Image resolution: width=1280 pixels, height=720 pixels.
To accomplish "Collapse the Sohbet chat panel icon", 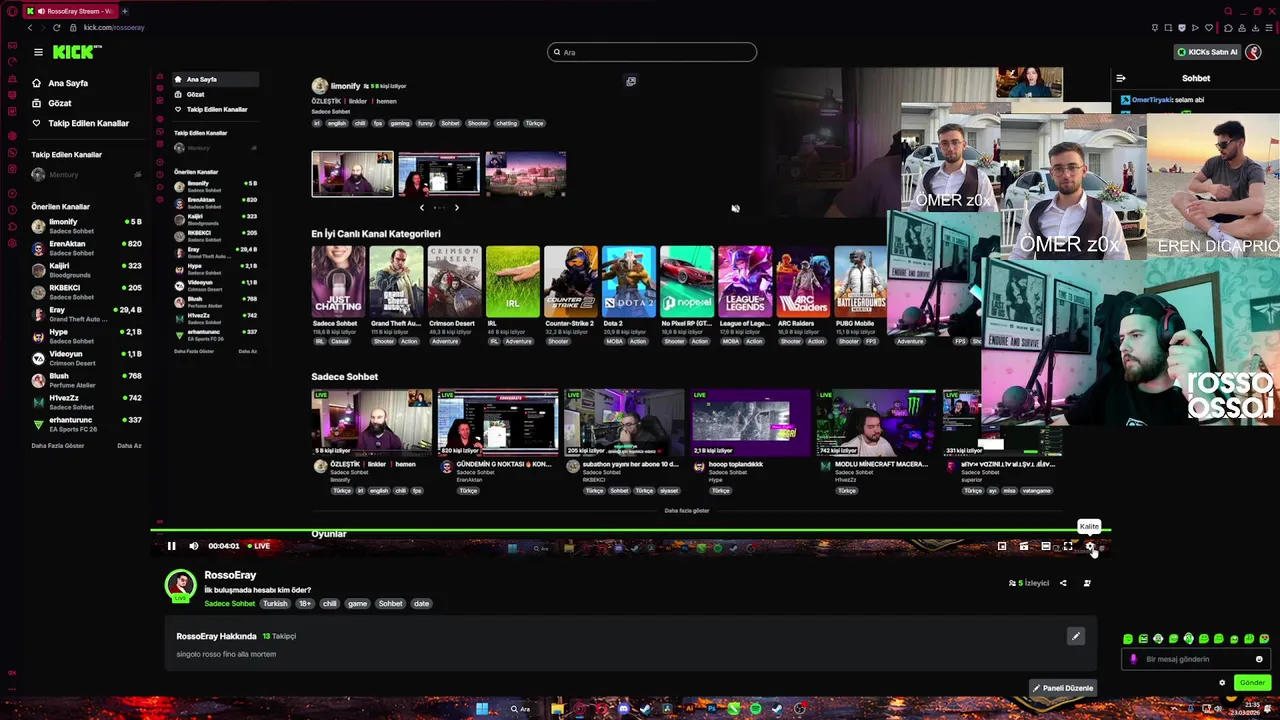I will 1121,78.
